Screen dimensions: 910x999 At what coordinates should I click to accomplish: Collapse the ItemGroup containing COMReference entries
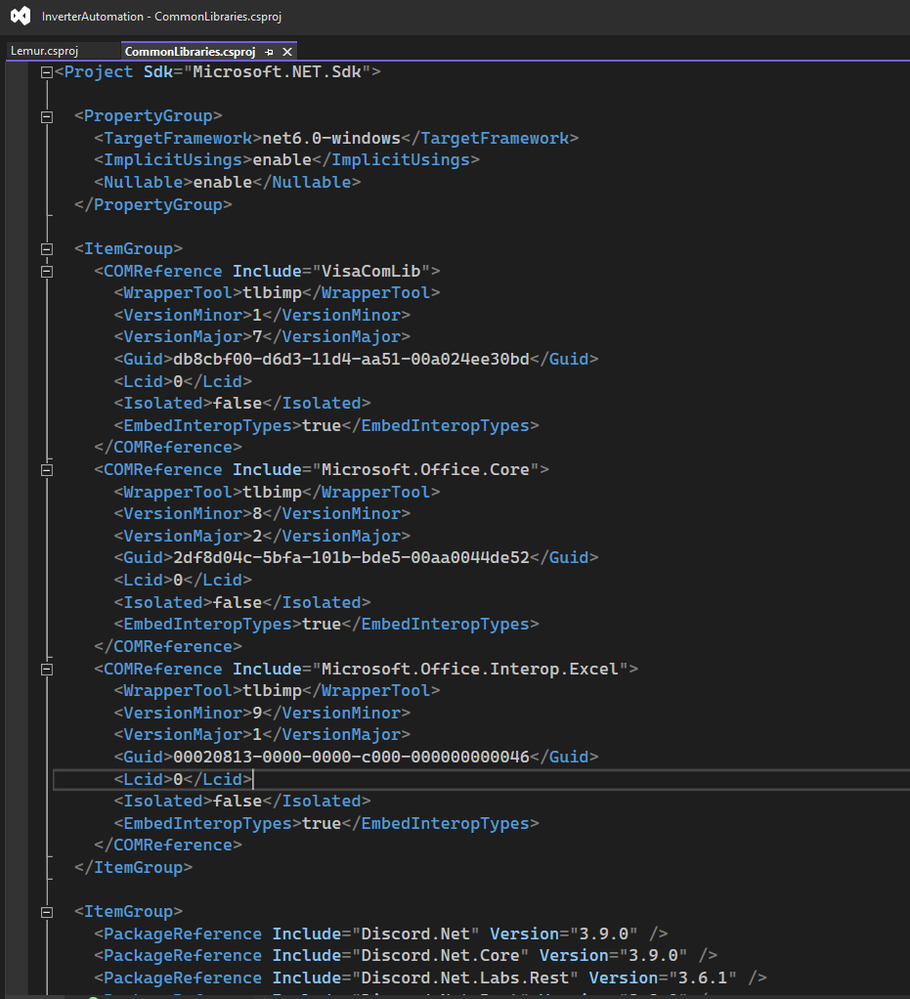point(47,249)
